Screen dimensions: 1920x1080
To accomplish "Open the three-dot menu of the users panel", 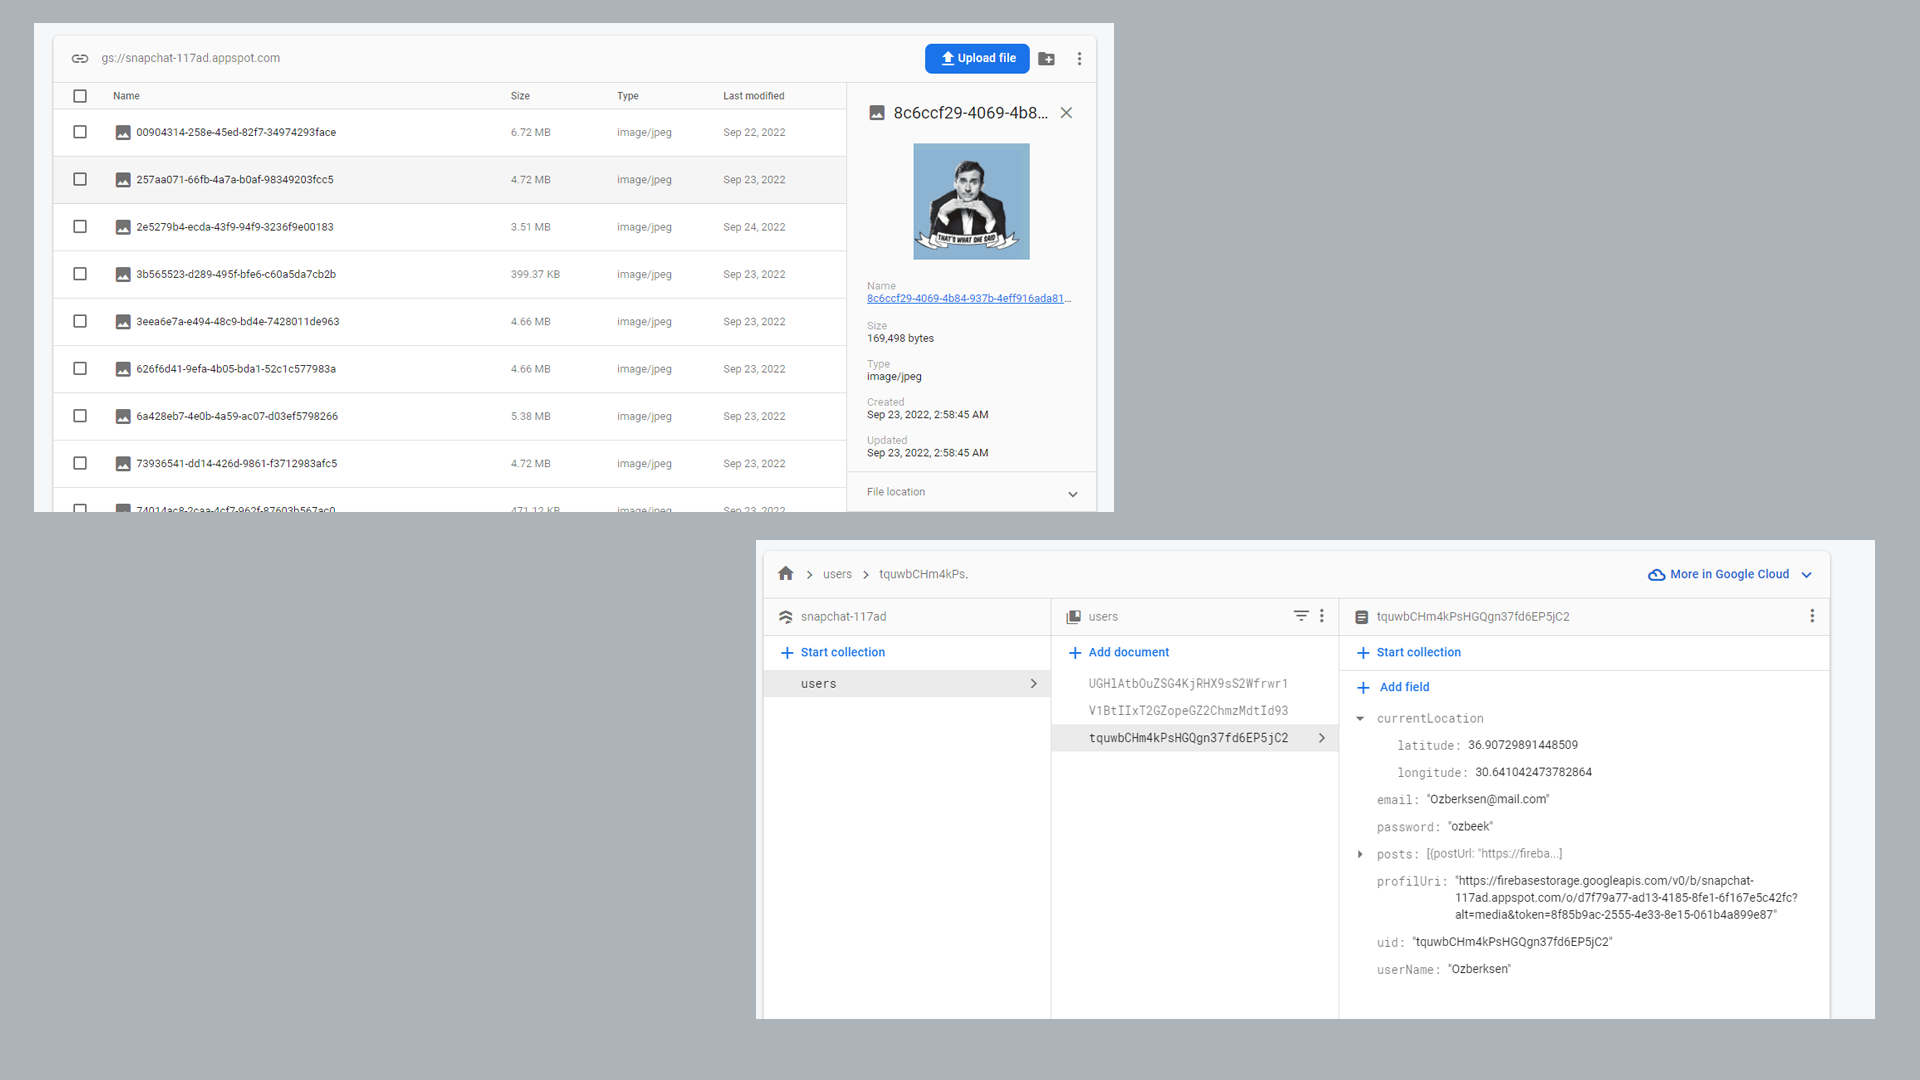I will coord(1322,616).
